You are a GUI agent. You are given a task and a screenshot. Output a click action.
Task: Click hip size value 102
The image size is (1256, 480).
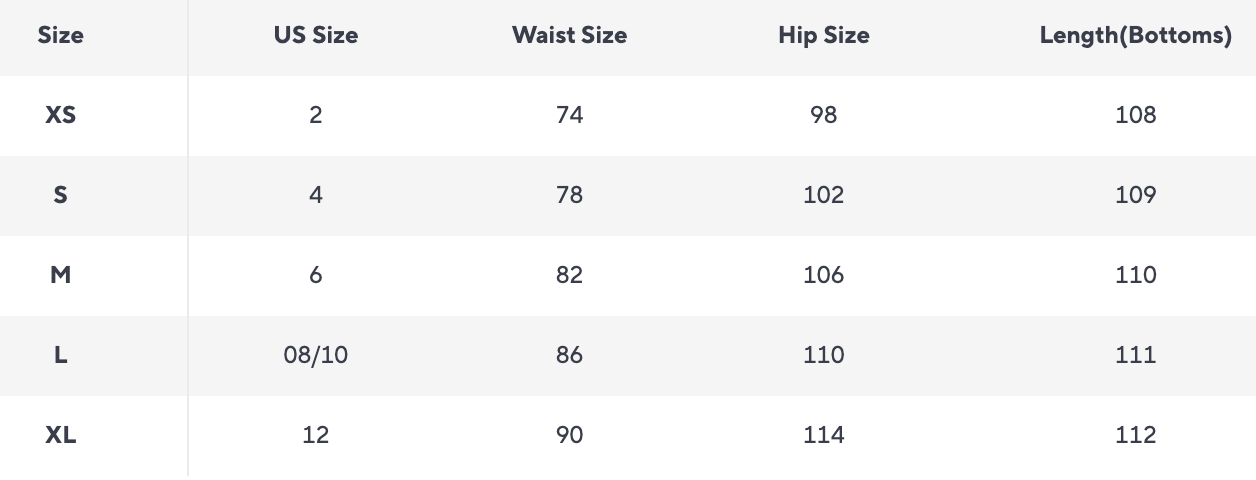pyautogui.click(x=824, y=195)
